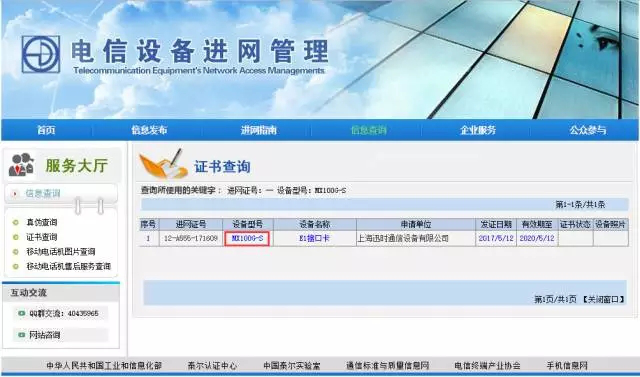Click the 关闭窗口 button
Viewport: 640px width, 377px height.
click(603, 299)
